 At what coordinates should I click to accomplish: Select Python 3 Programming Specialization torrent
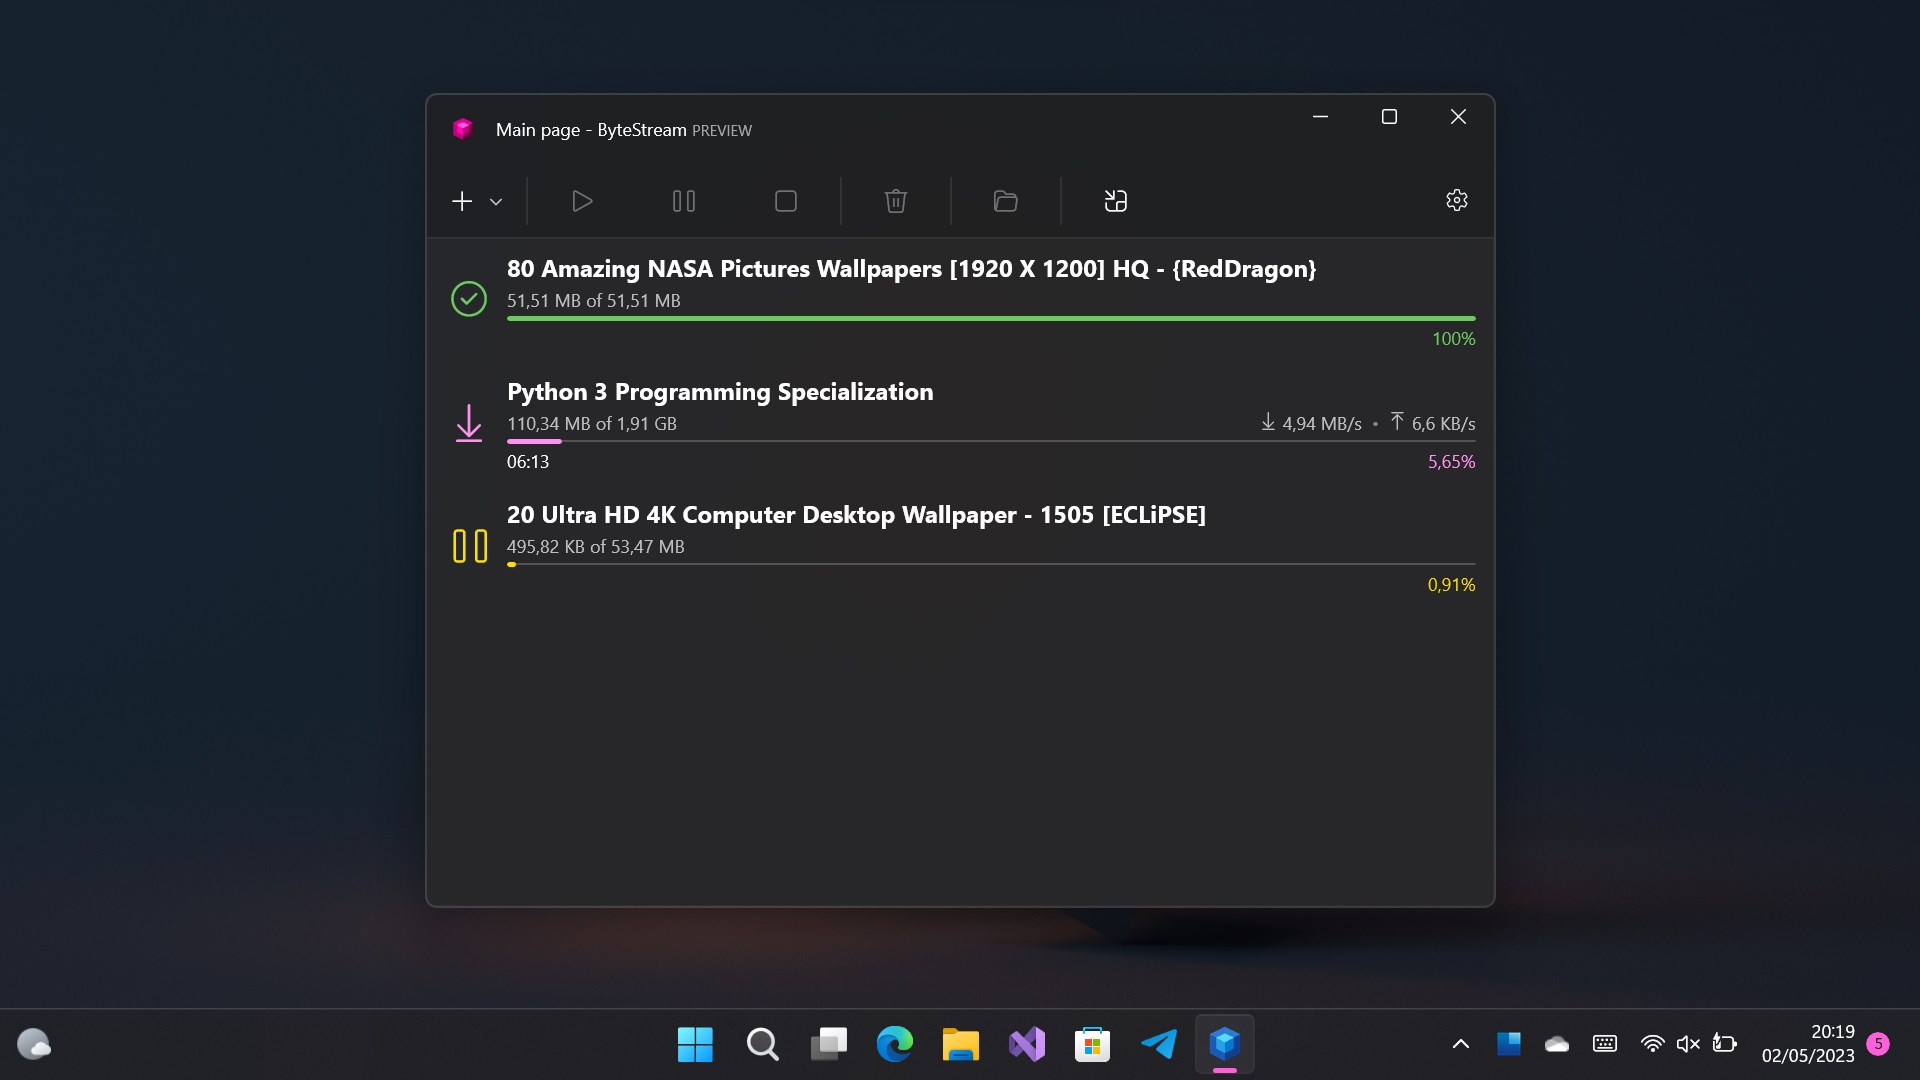[720, 392]
